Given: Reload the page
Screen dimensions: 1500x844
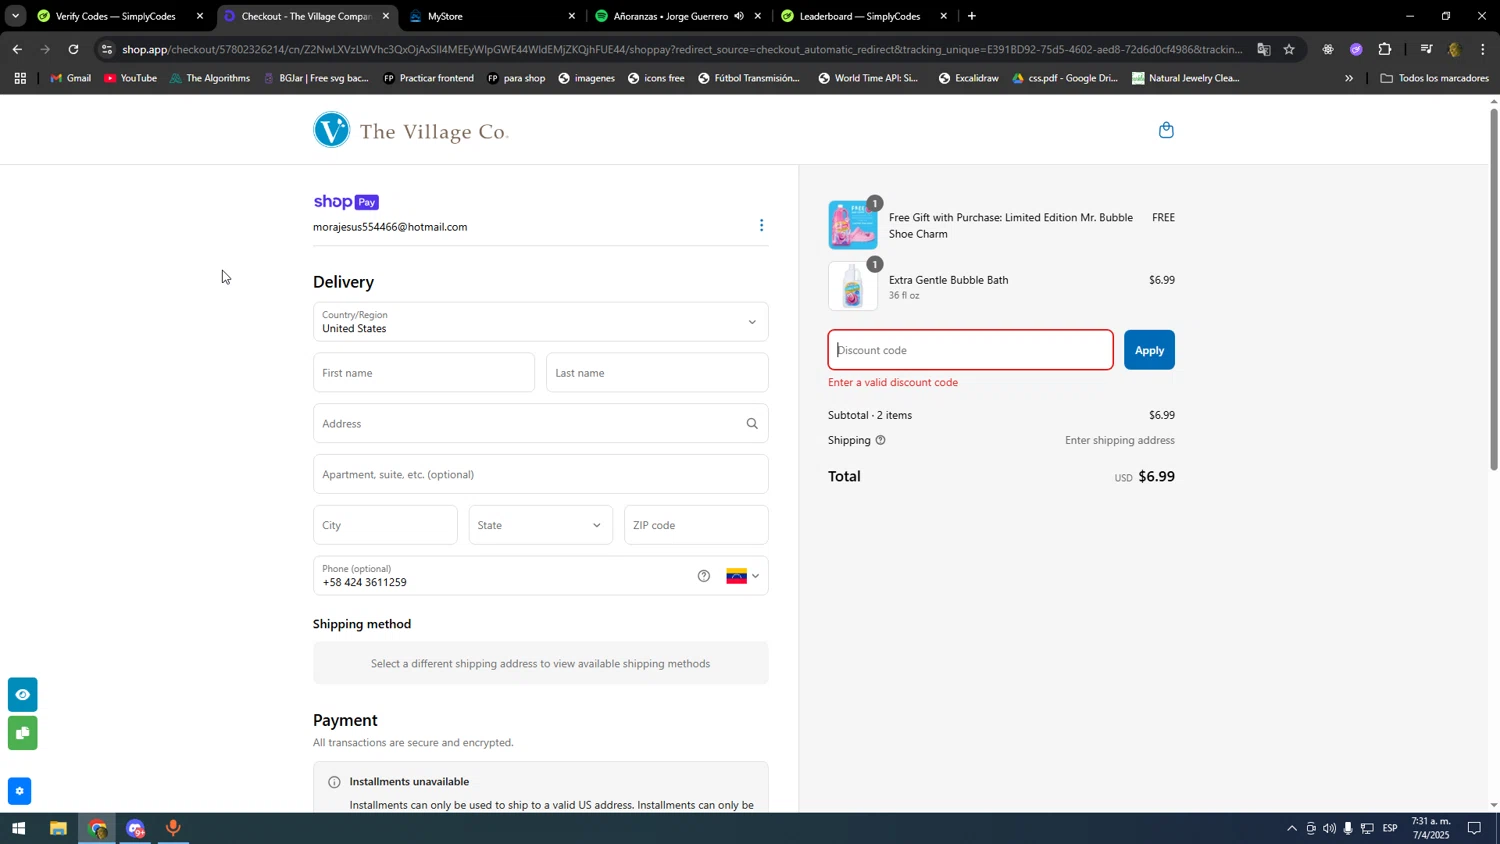Looking at the screenshot, I should click(73, 49).
